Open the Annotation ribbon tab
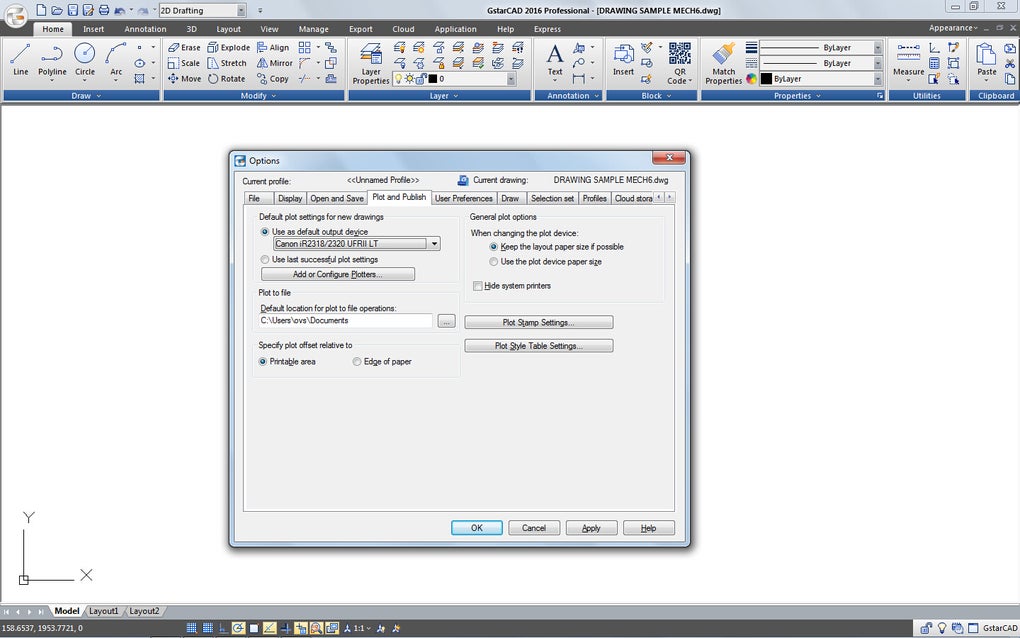Image resolution: width=1020 pixels, height=638 pixels. (145, 29)
